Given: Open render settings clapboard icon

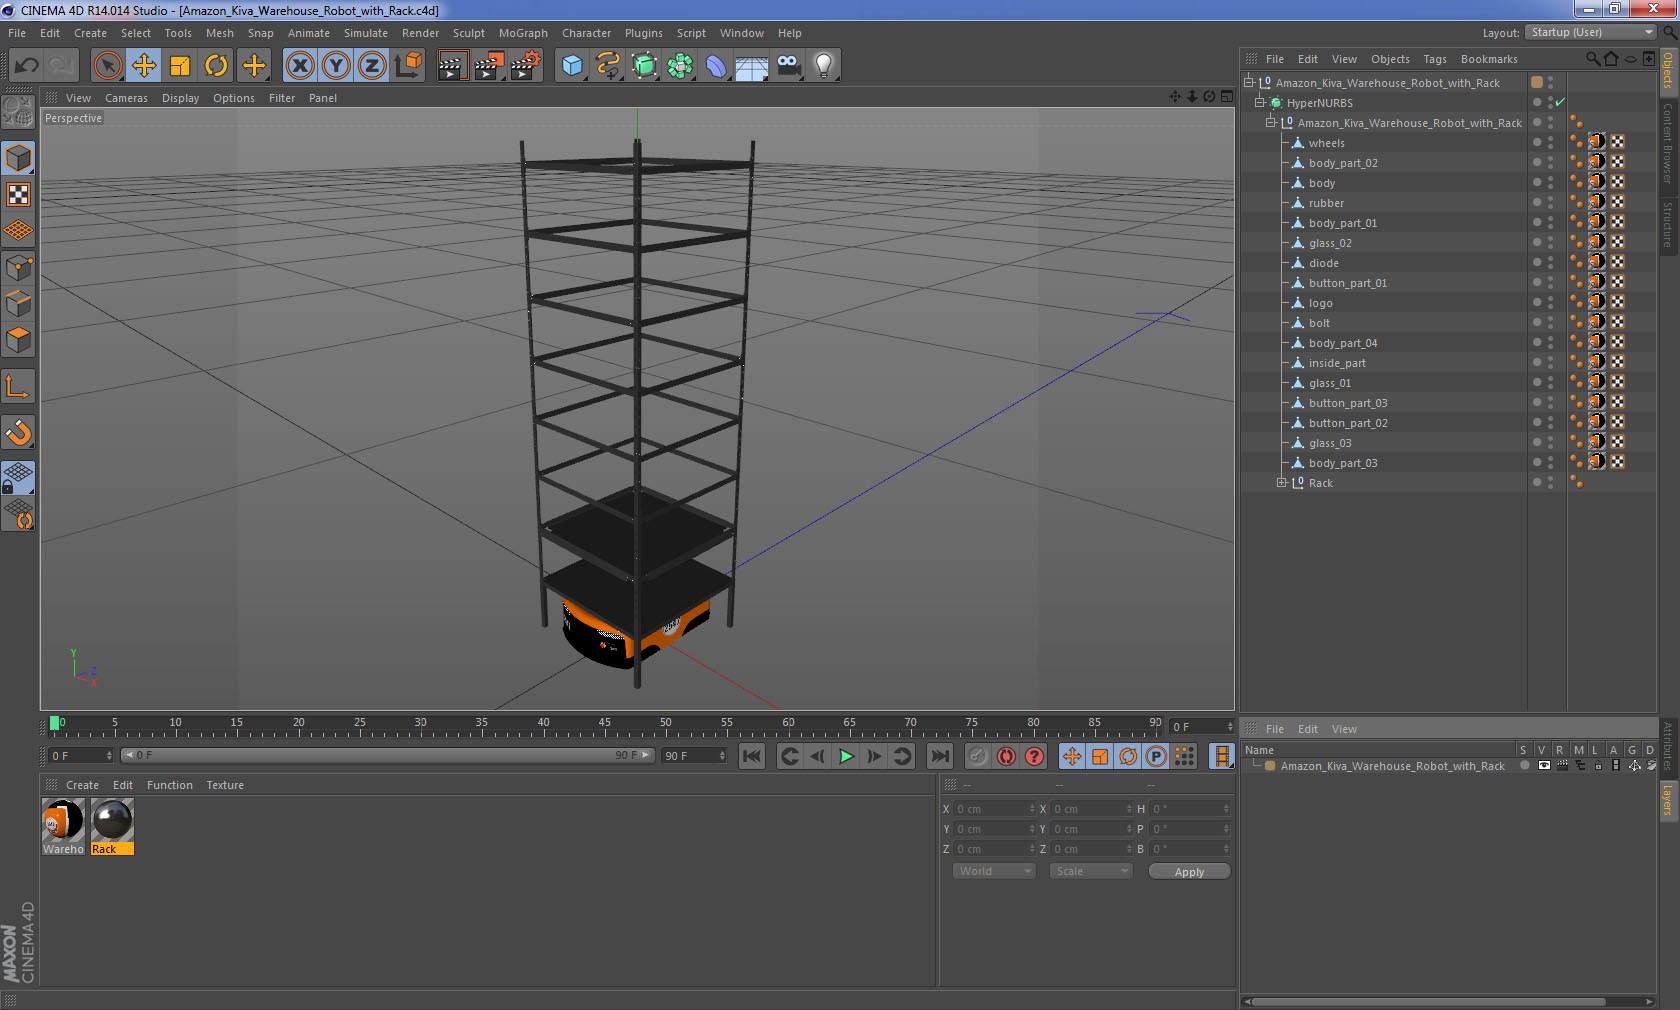Looking at the screenshot, I should pos(526,66).
